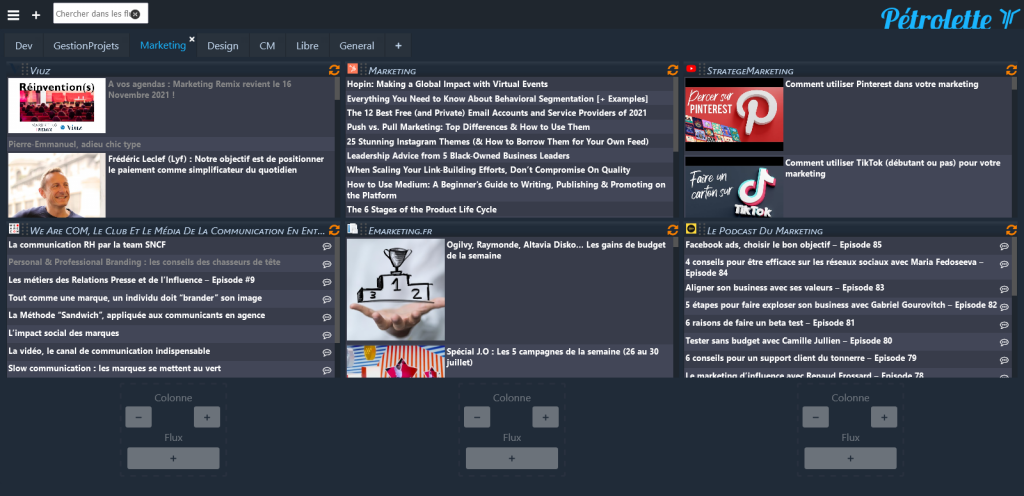Add a Flux in the right column
This screenshot has height=496, width=1024.
[x=850, y=458]
